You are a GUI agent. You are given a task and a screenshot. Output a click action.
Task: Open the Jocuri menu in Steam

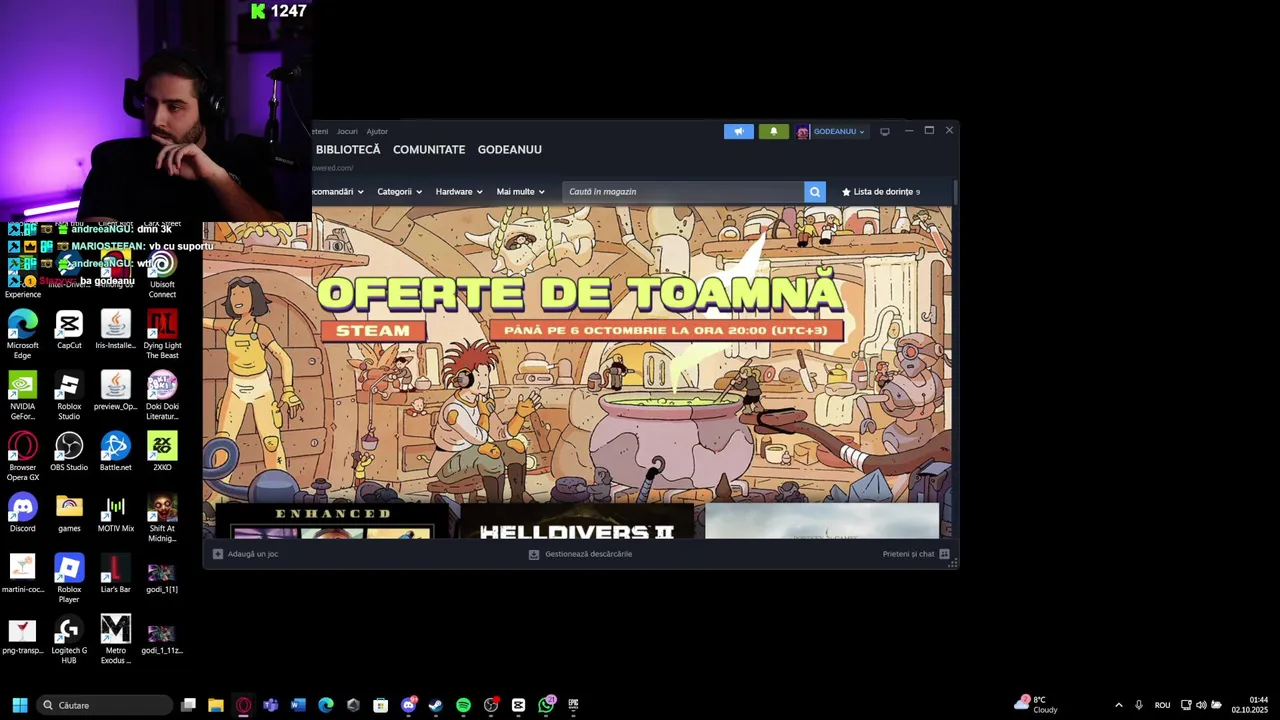(x=347, y=131)
